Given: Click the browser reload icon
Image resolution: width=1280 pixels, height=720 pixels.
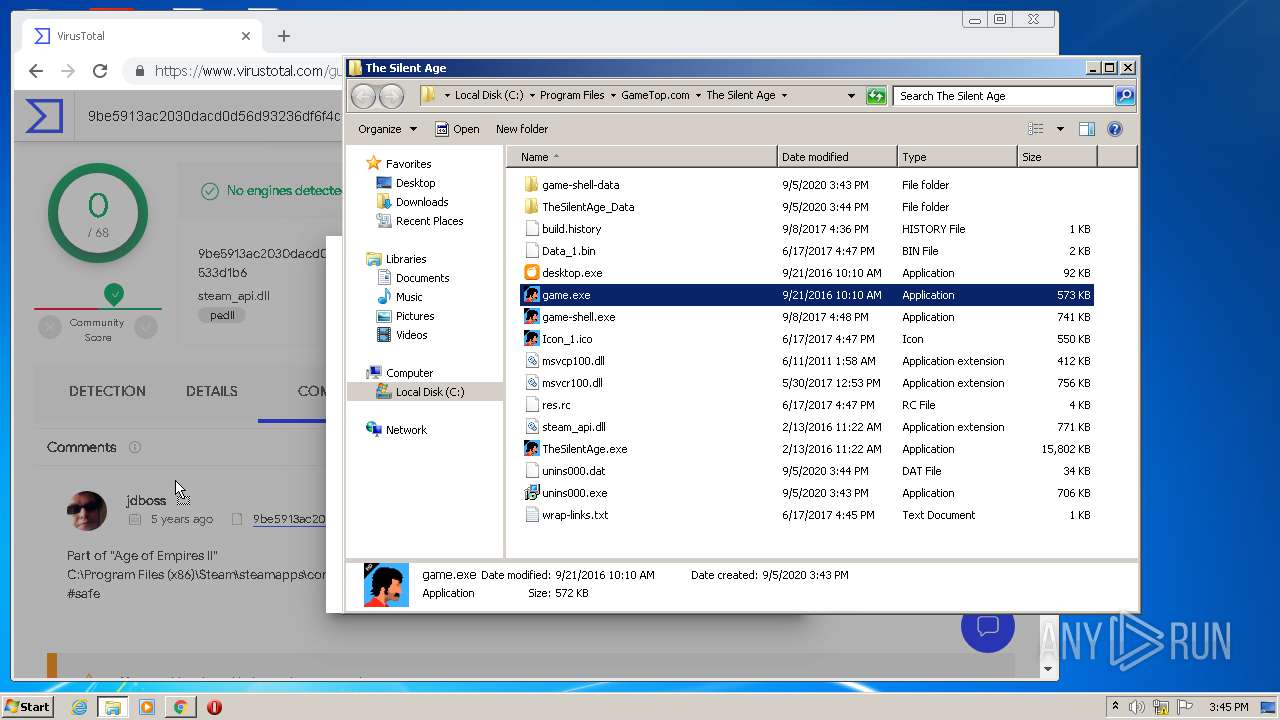Looking at the screenshot, I should [100, 71].
